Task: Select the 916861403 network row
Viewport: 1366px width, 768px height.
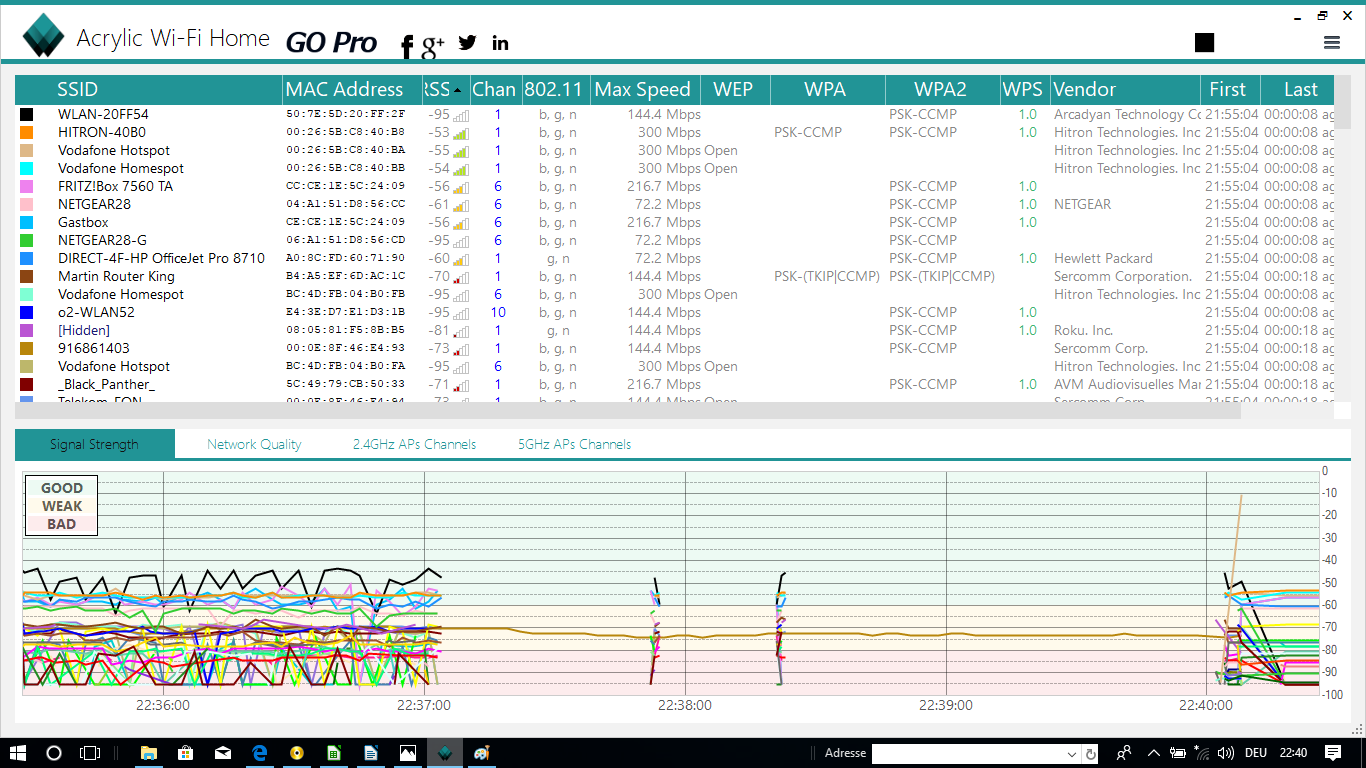Action: click(674, 349)
